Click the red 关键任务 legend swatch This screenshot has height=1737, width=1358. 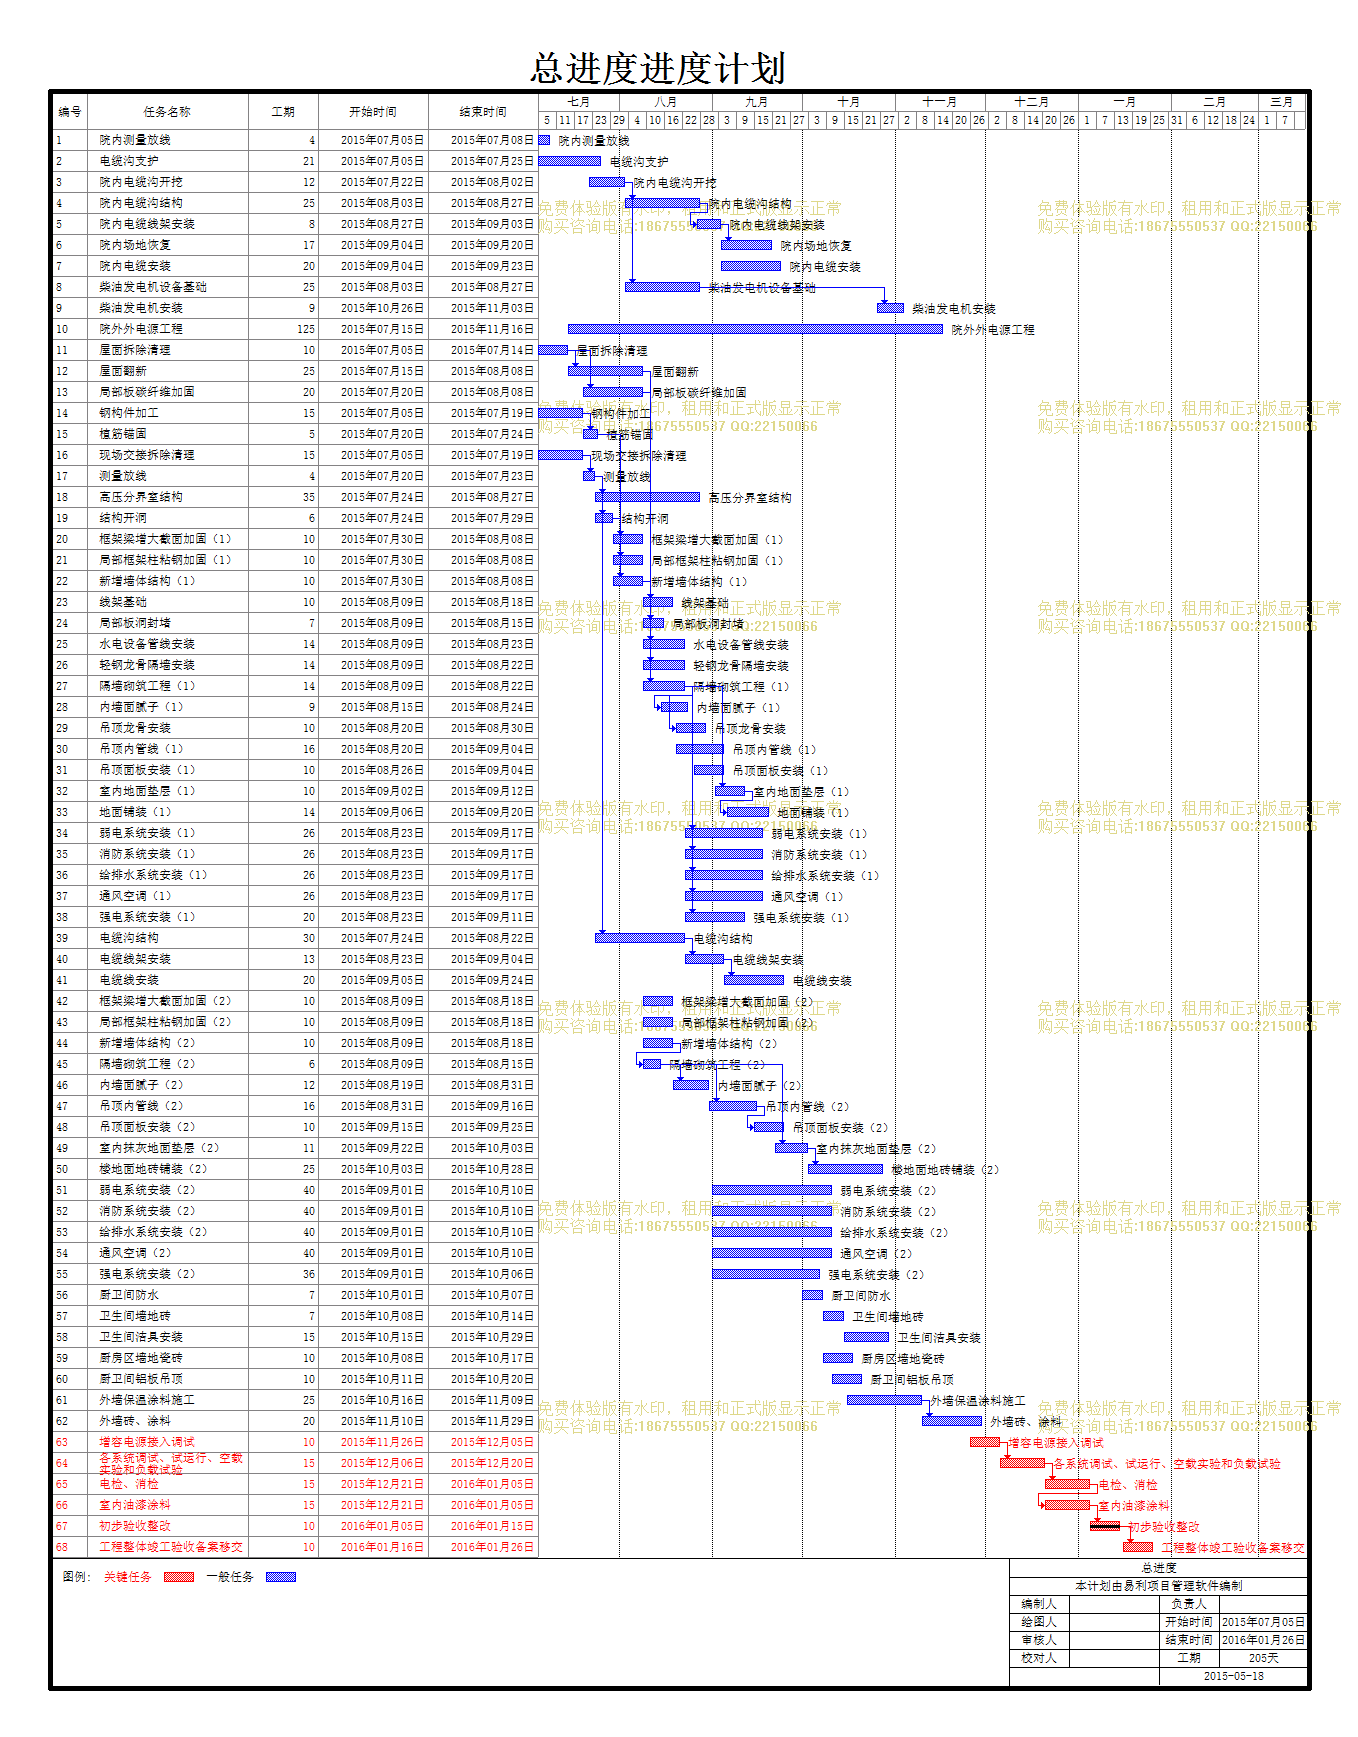point(178,1577)
